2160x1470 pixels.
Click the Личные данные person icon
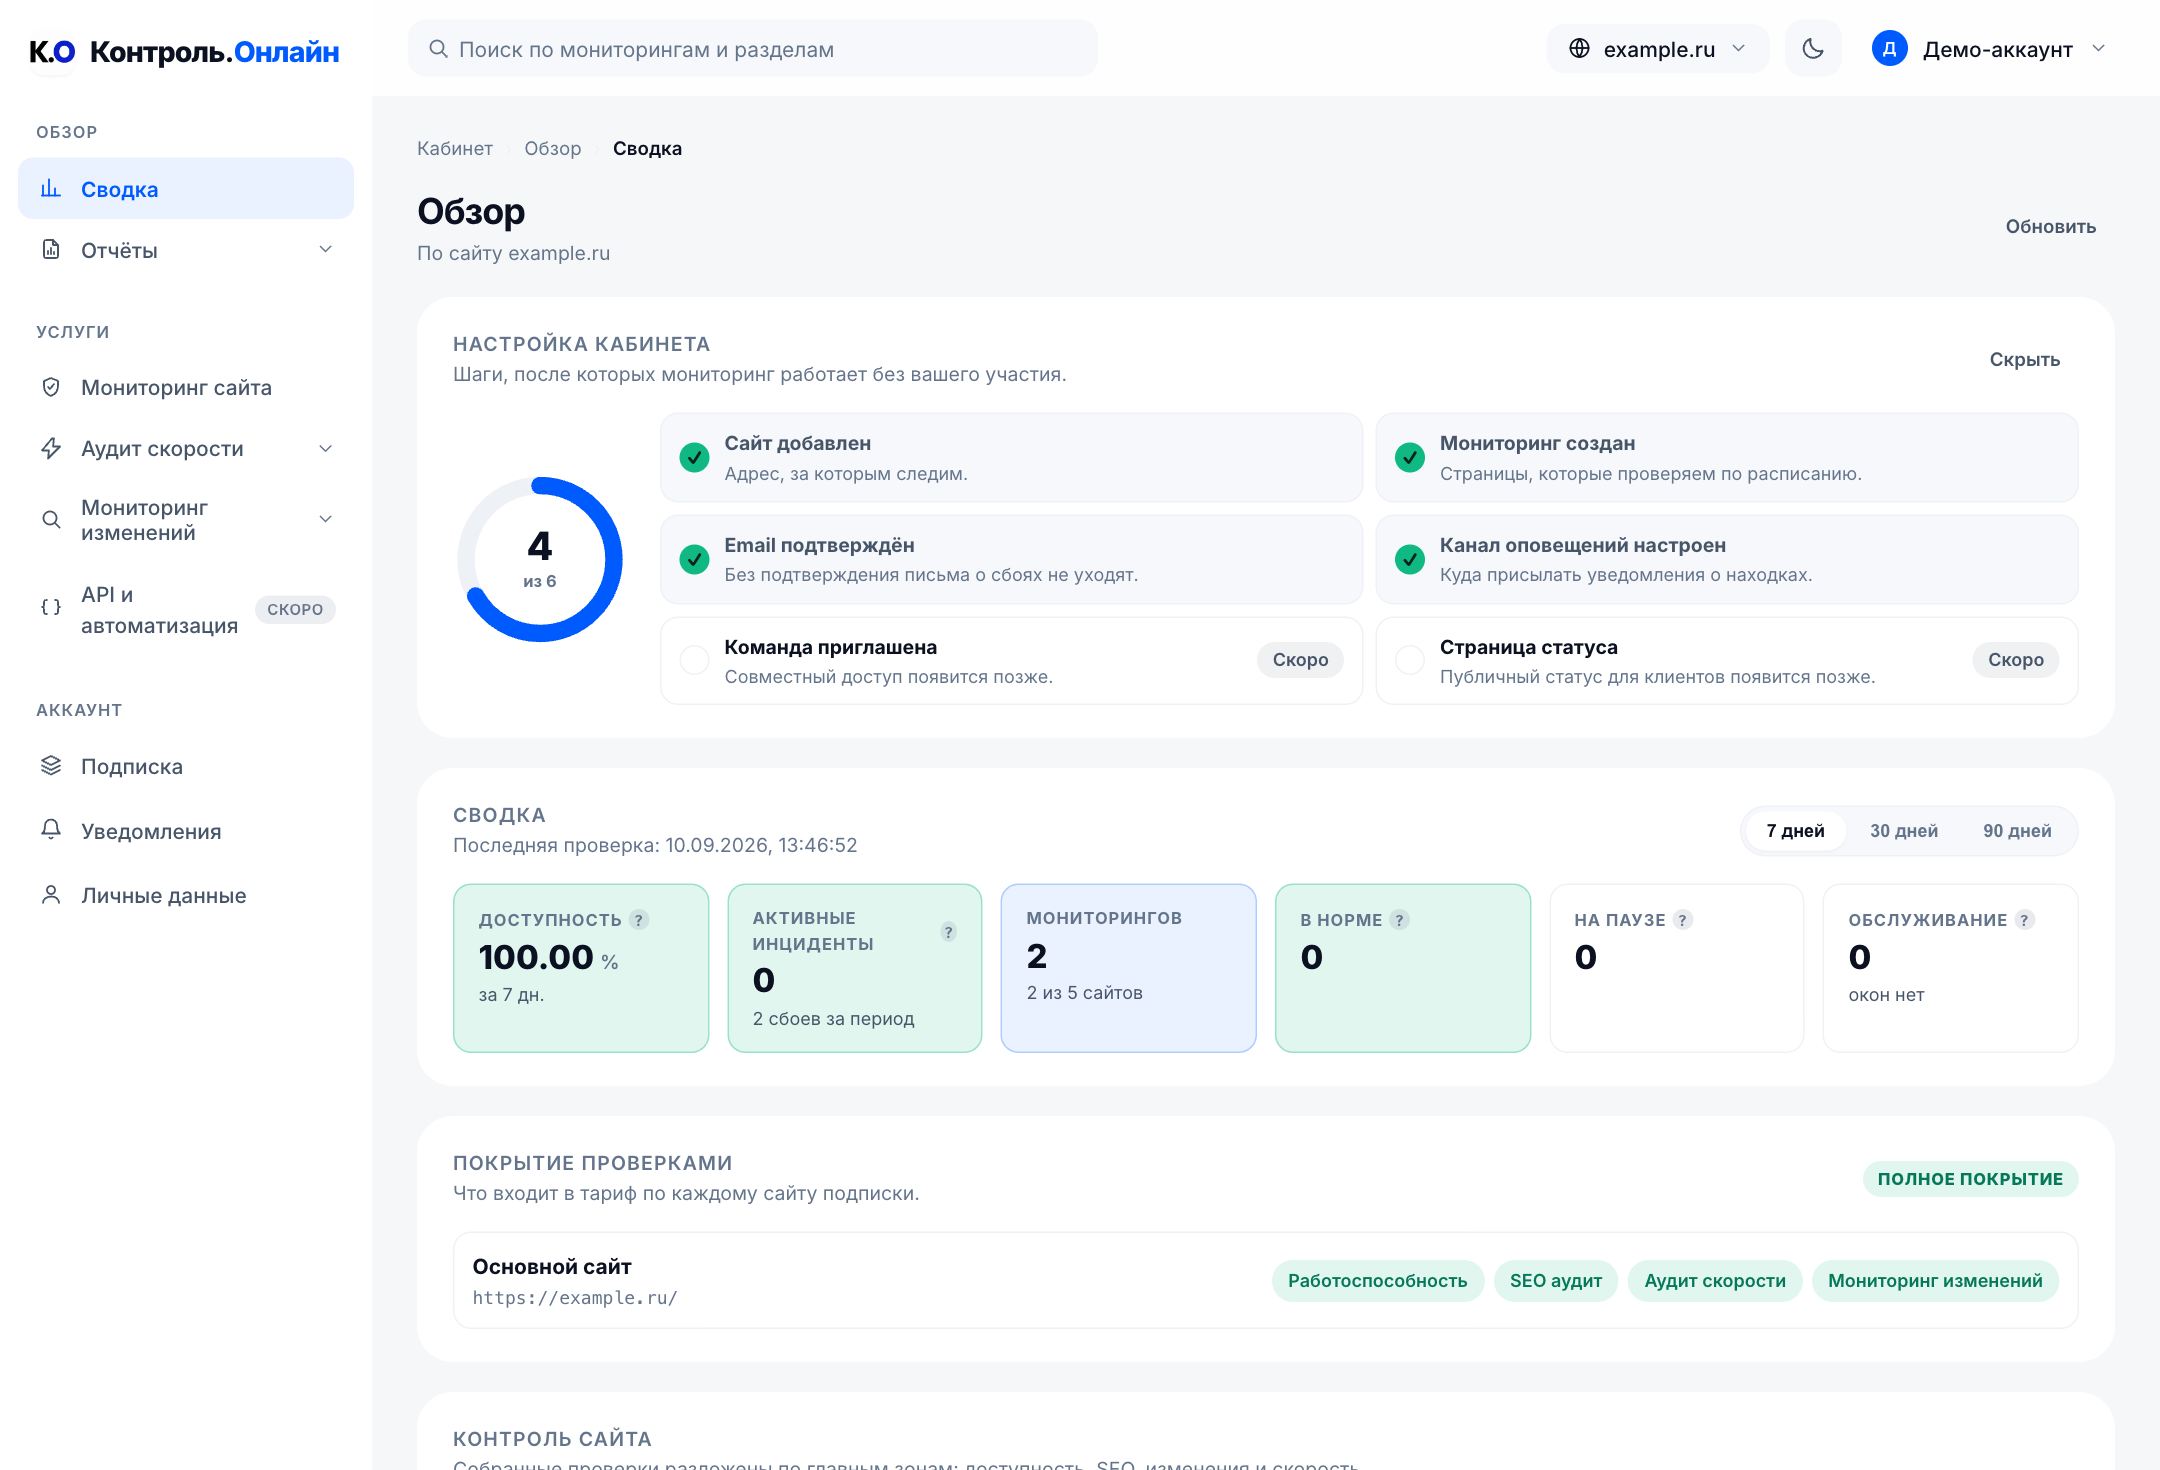51,895
